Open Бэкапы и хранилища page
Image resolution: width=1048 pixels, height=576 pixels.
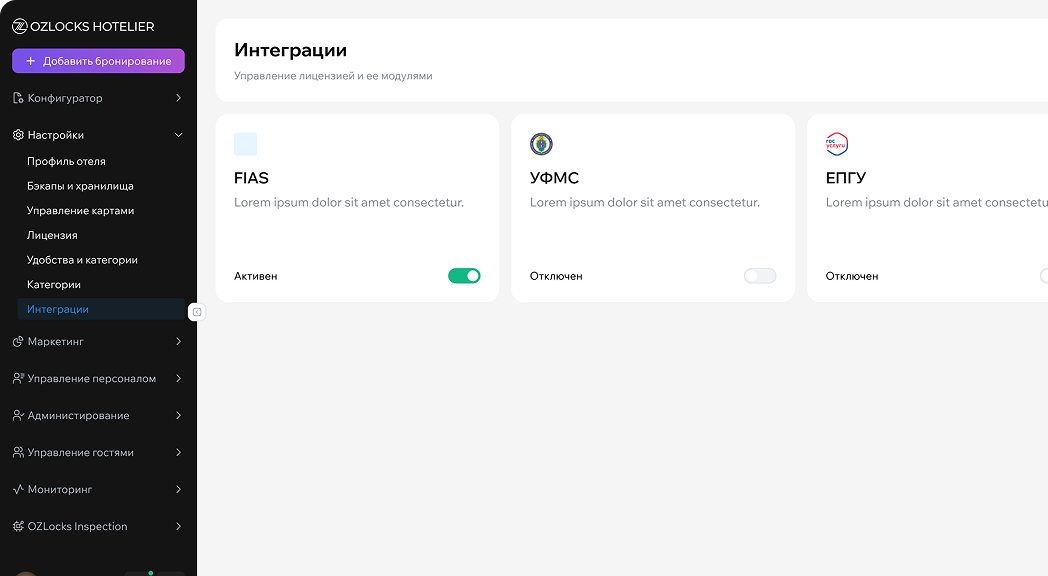(x=80, y=186)
